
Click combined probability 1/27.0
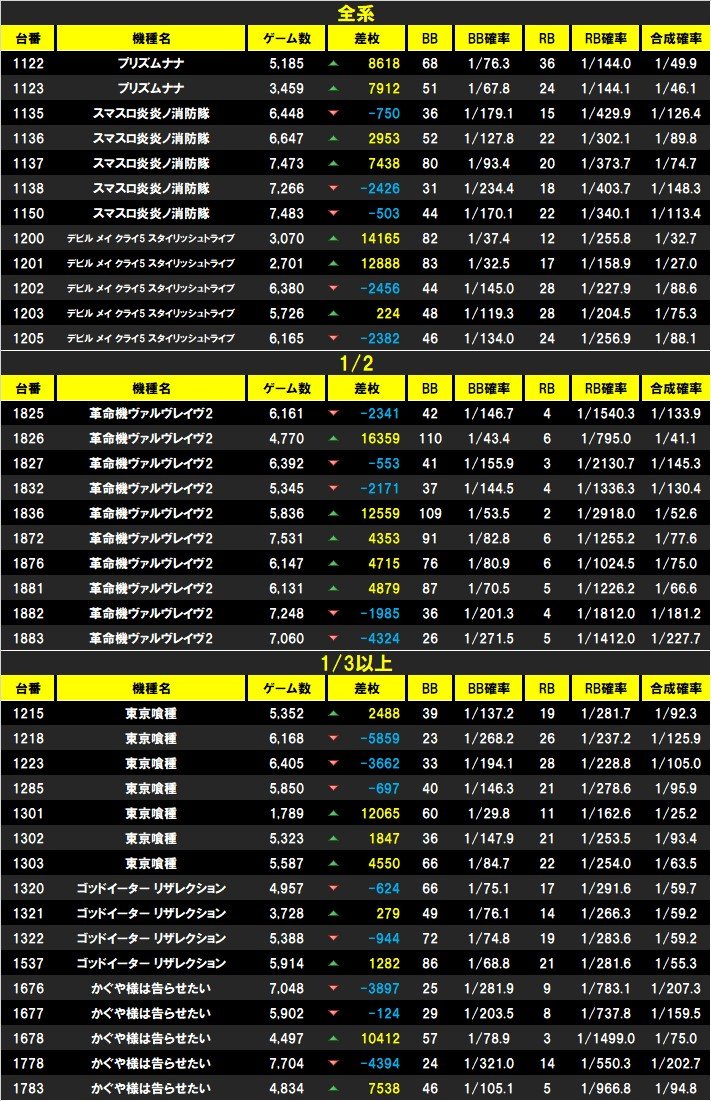(x=676, y=263)
